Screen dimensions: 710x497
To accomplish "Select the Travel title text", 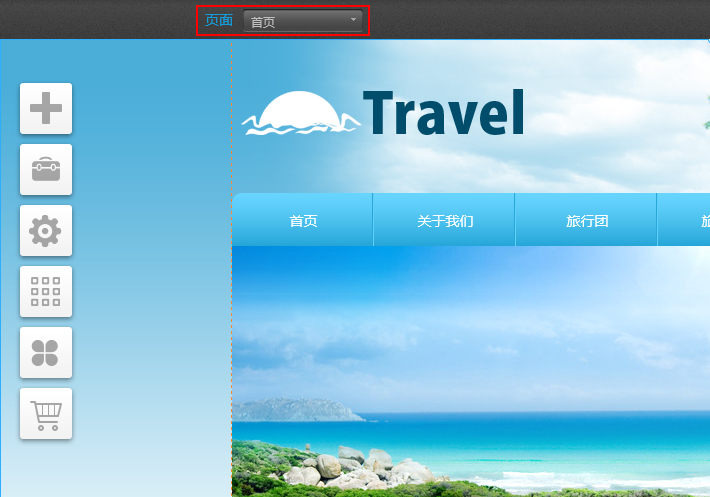I will tap(444, 114).
